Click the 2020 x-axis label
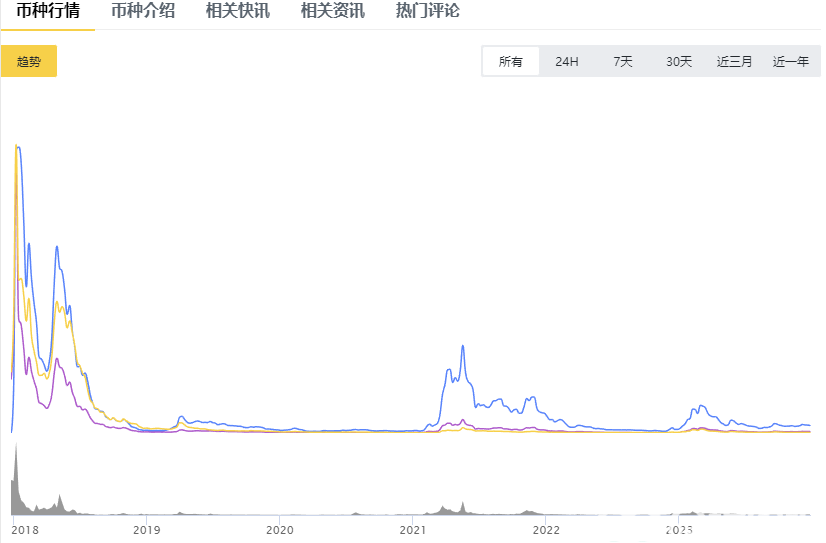This screenshot has width=826, height=543. pos(279,529)
